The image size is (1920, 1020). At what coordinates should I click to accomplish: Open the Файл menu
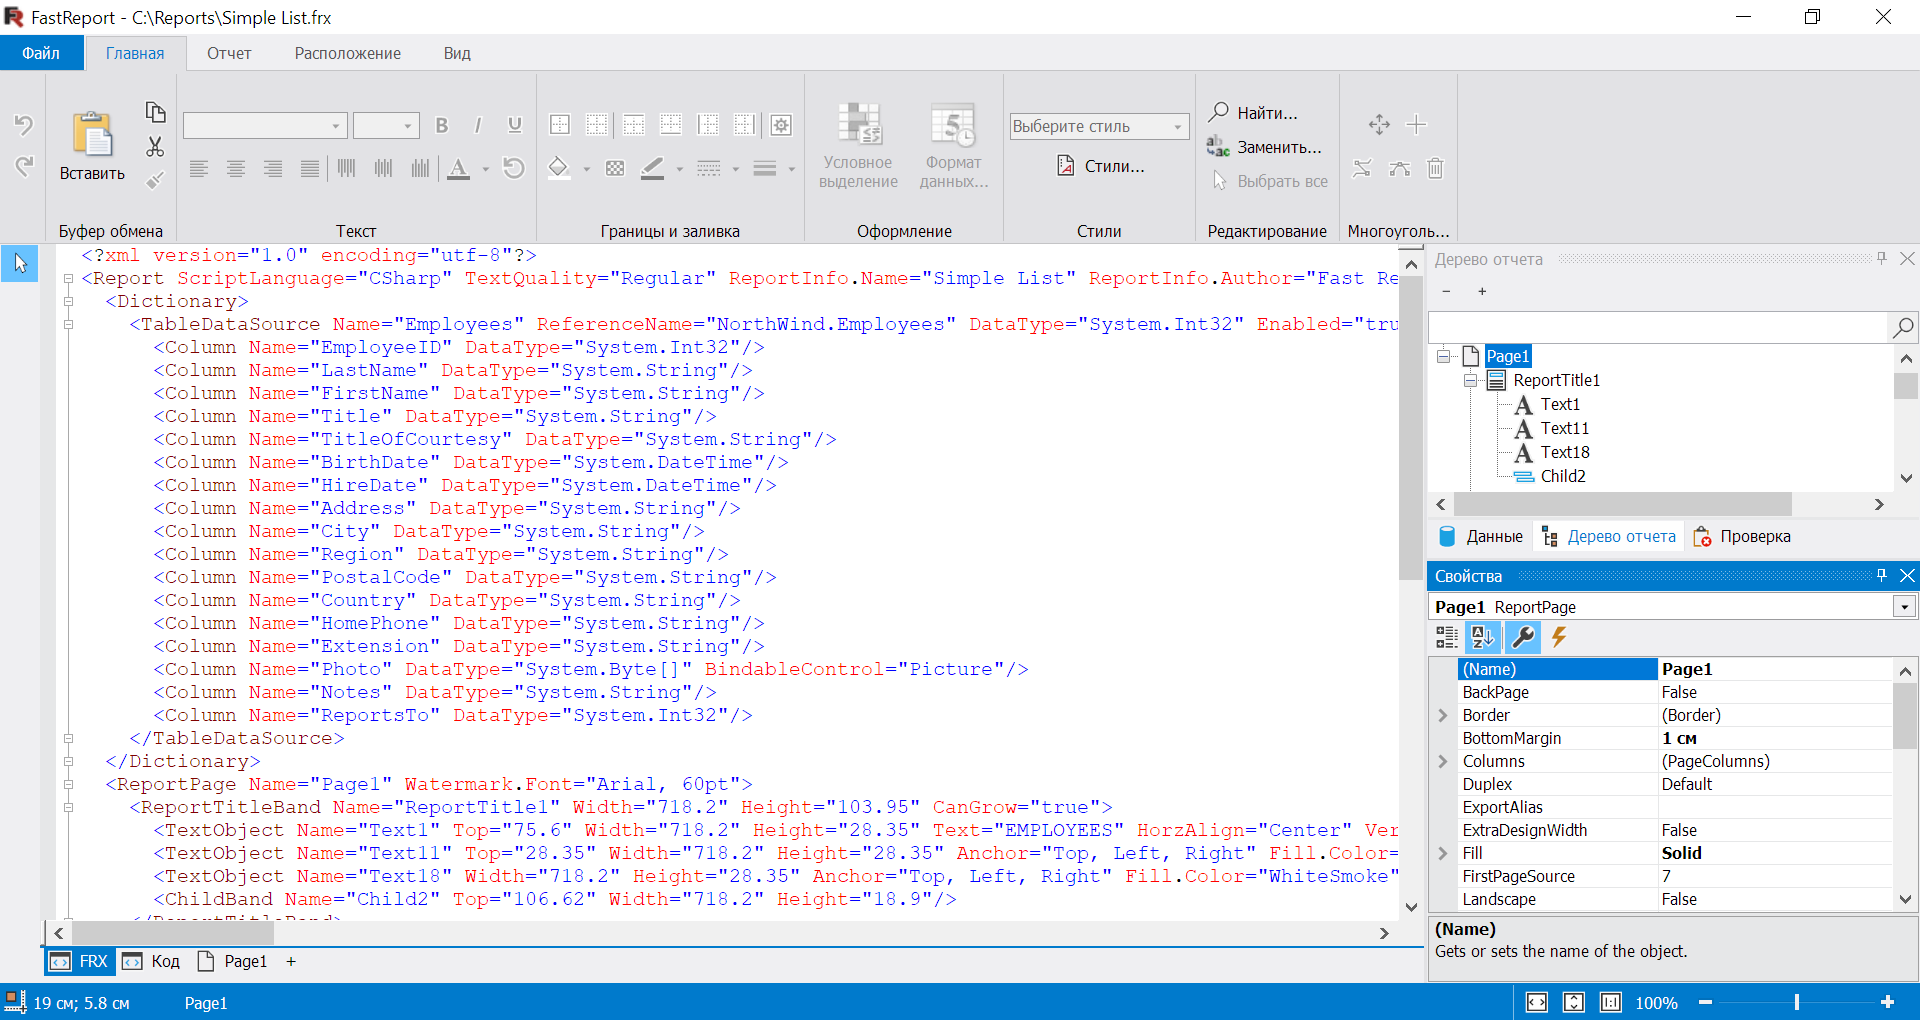[41, 53]
